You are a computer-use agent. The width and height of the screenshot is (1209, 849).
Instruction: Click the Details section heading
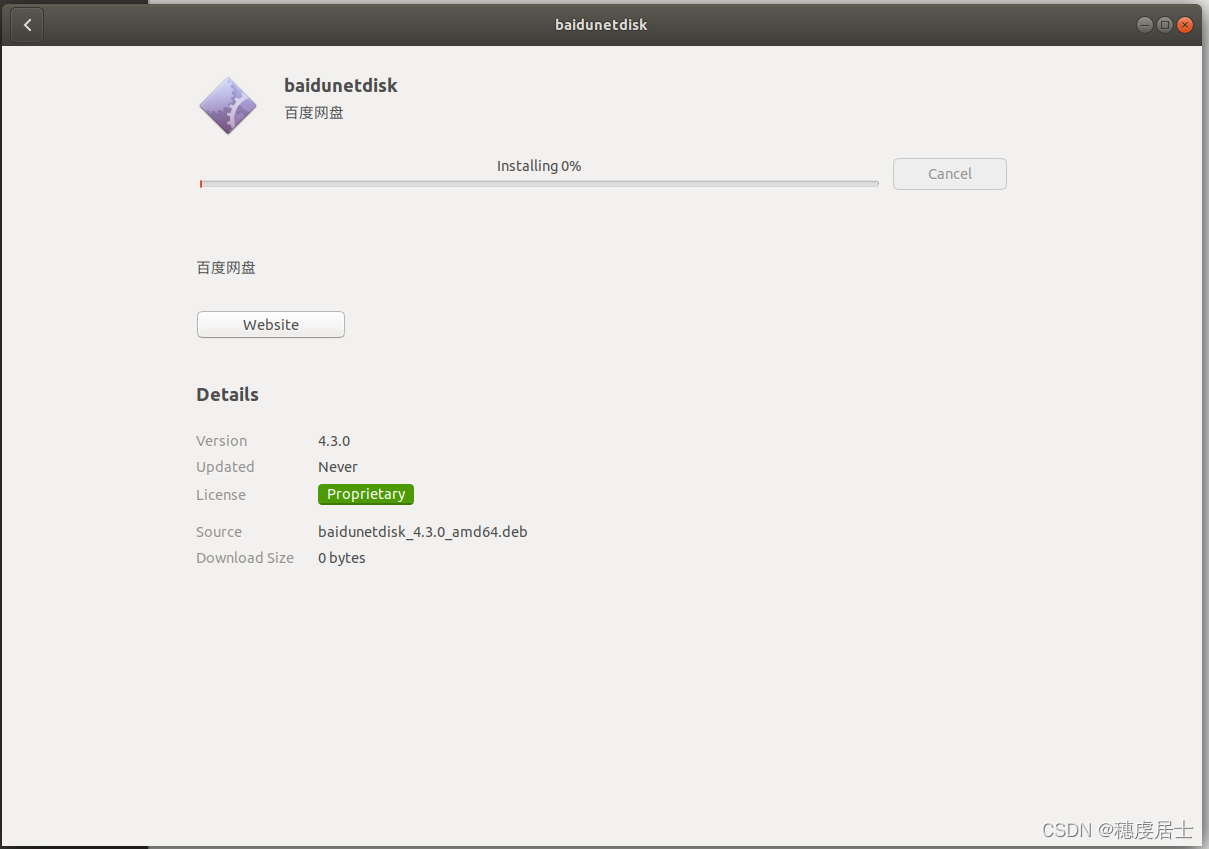pos(228,395)
